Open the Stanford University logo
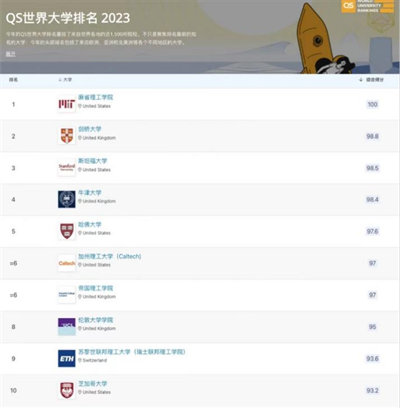Viewport: 400px width, 408px height. [67, 168]
